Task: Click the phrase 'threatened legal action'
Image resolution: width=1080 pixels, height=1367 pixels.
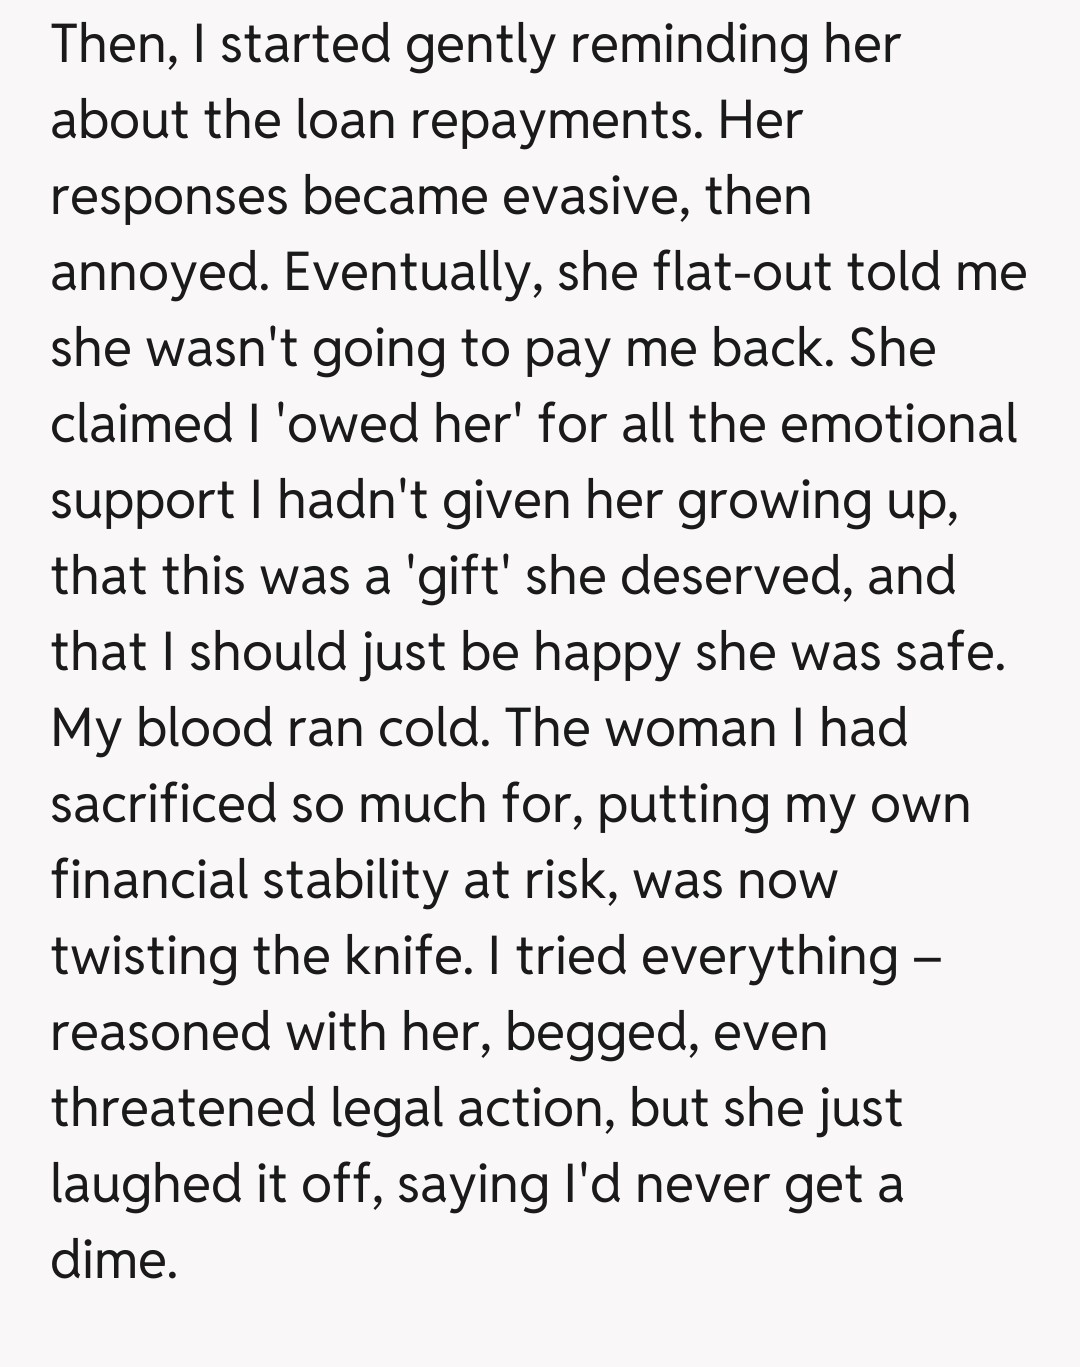Action: point(331,1108)
